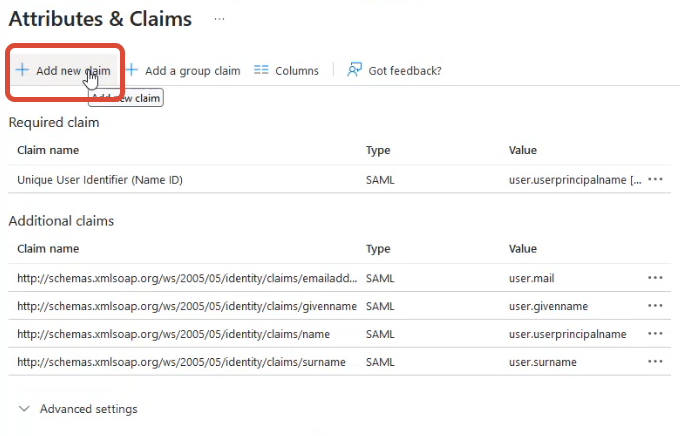This screenshot has height=436, width=680.
Task: Click the Advanced settings chevron arrow
Action: (24, 409)
